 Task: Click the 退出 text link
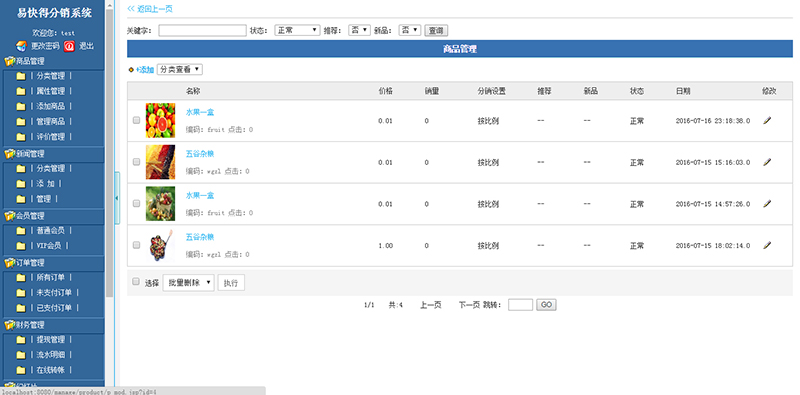86,46
